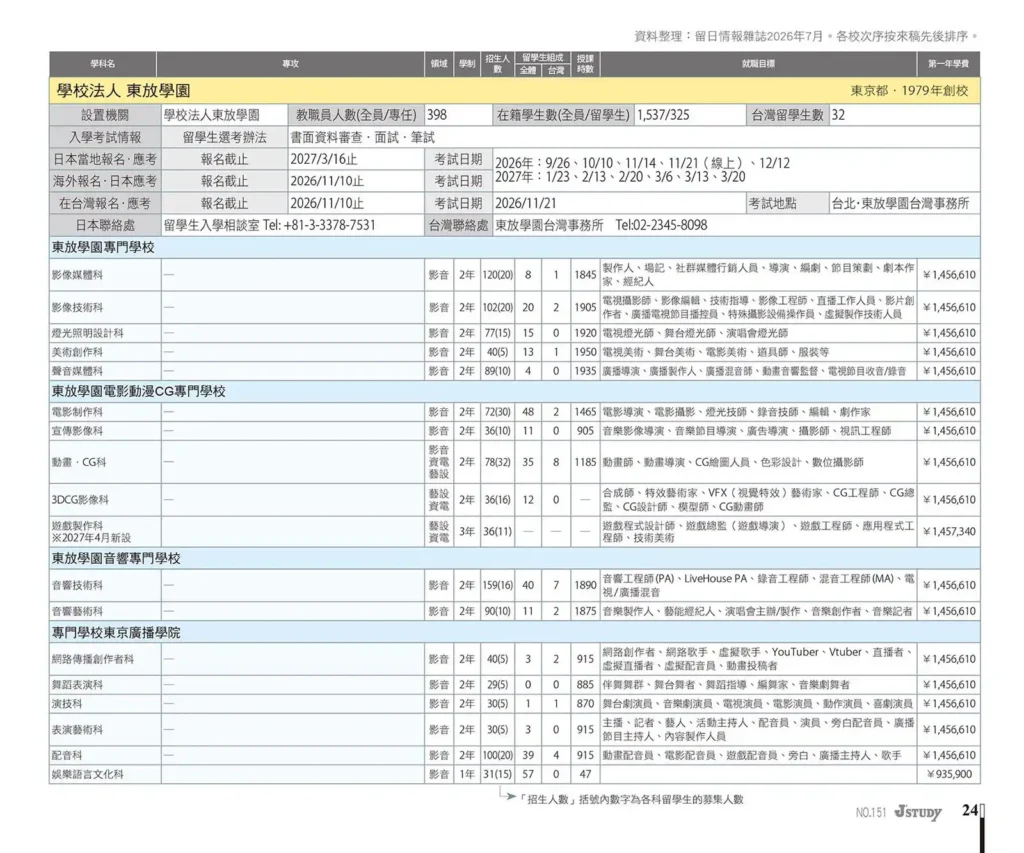This screenshot has width=1024, height=853.
Task: Click the 台灣留學生數 label
Action: pos(788,116)
